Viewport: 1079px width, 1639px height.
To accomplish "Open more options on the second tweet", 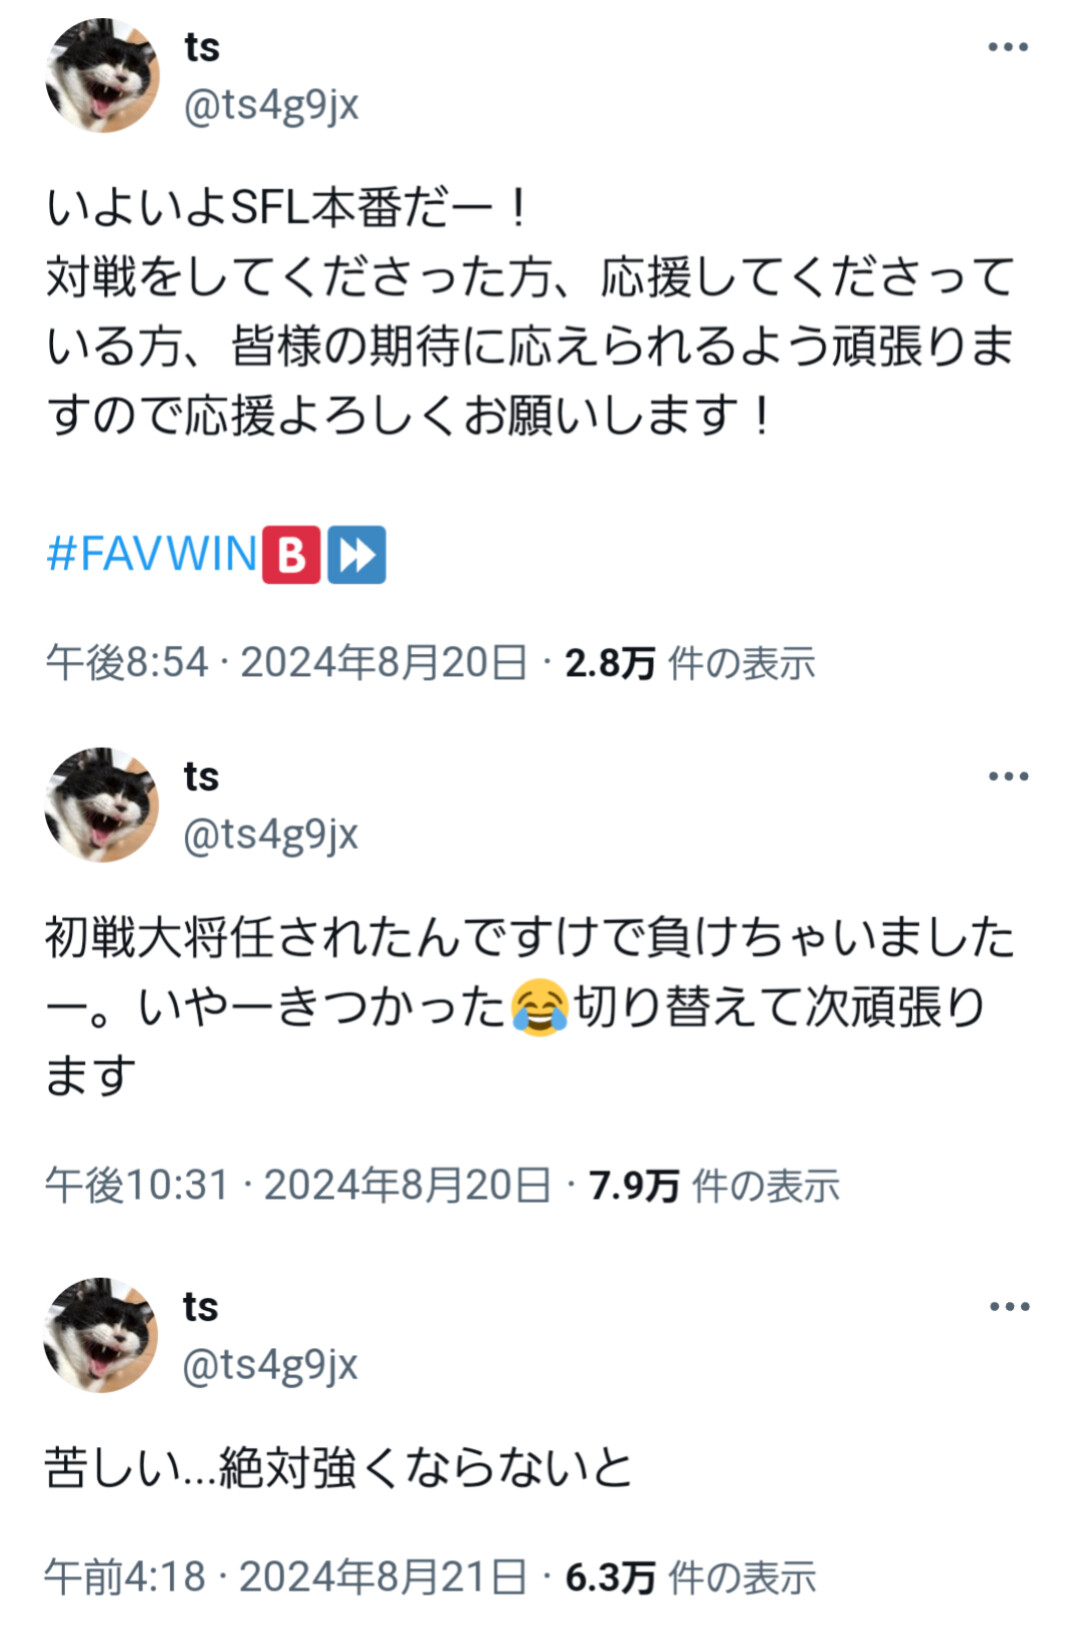I will (x=1008, y=776).
